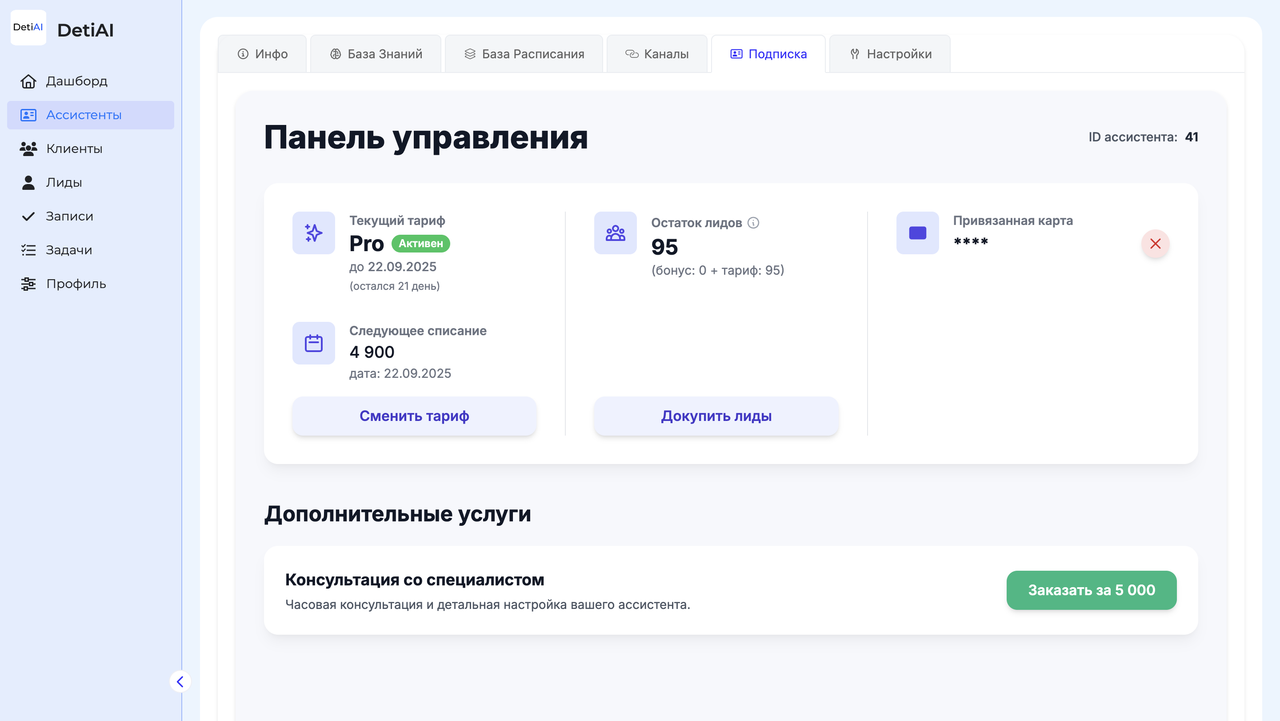Viewport: 1280px width, 721px height.
Task: Select the Задачи list icon
Action: (29, 249)
